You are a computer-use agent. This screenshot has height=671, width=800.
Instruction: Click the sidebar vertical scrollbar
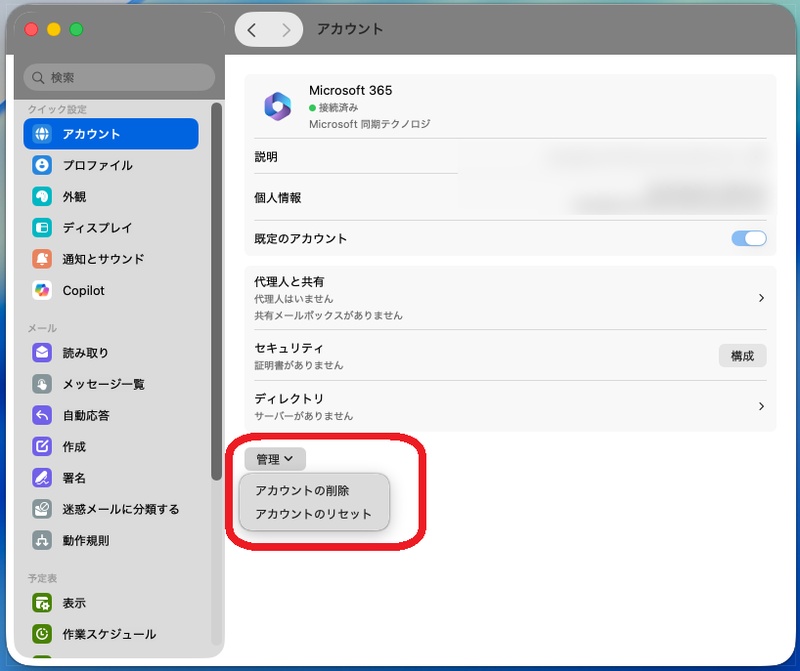(216, 291)
